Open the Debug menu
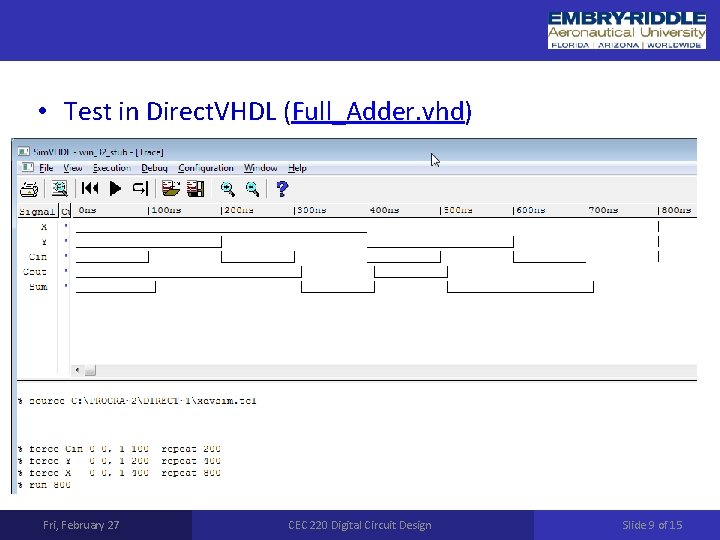The image size is (720, 540). click(154, 168)
